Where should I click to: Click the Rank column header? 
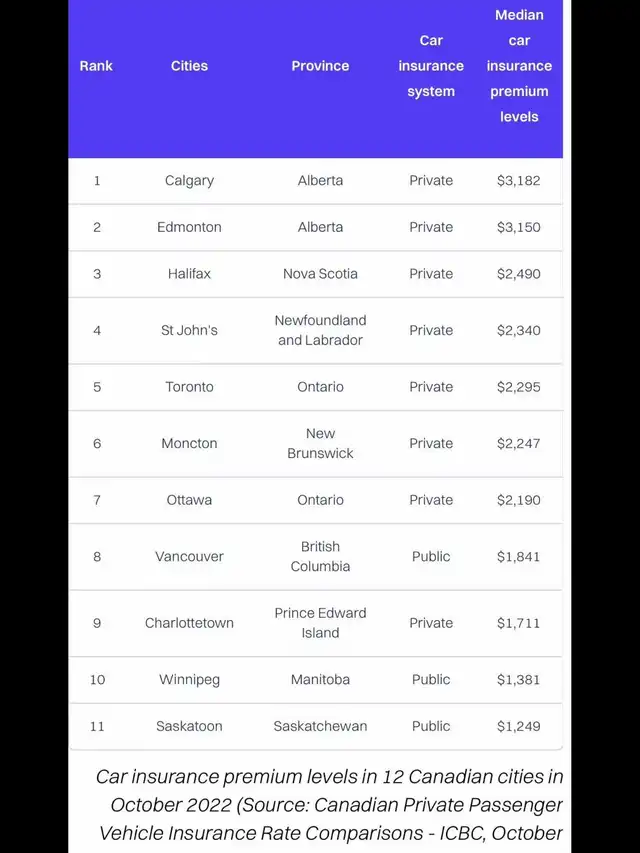pyautogui.click(x=96, y=66)
